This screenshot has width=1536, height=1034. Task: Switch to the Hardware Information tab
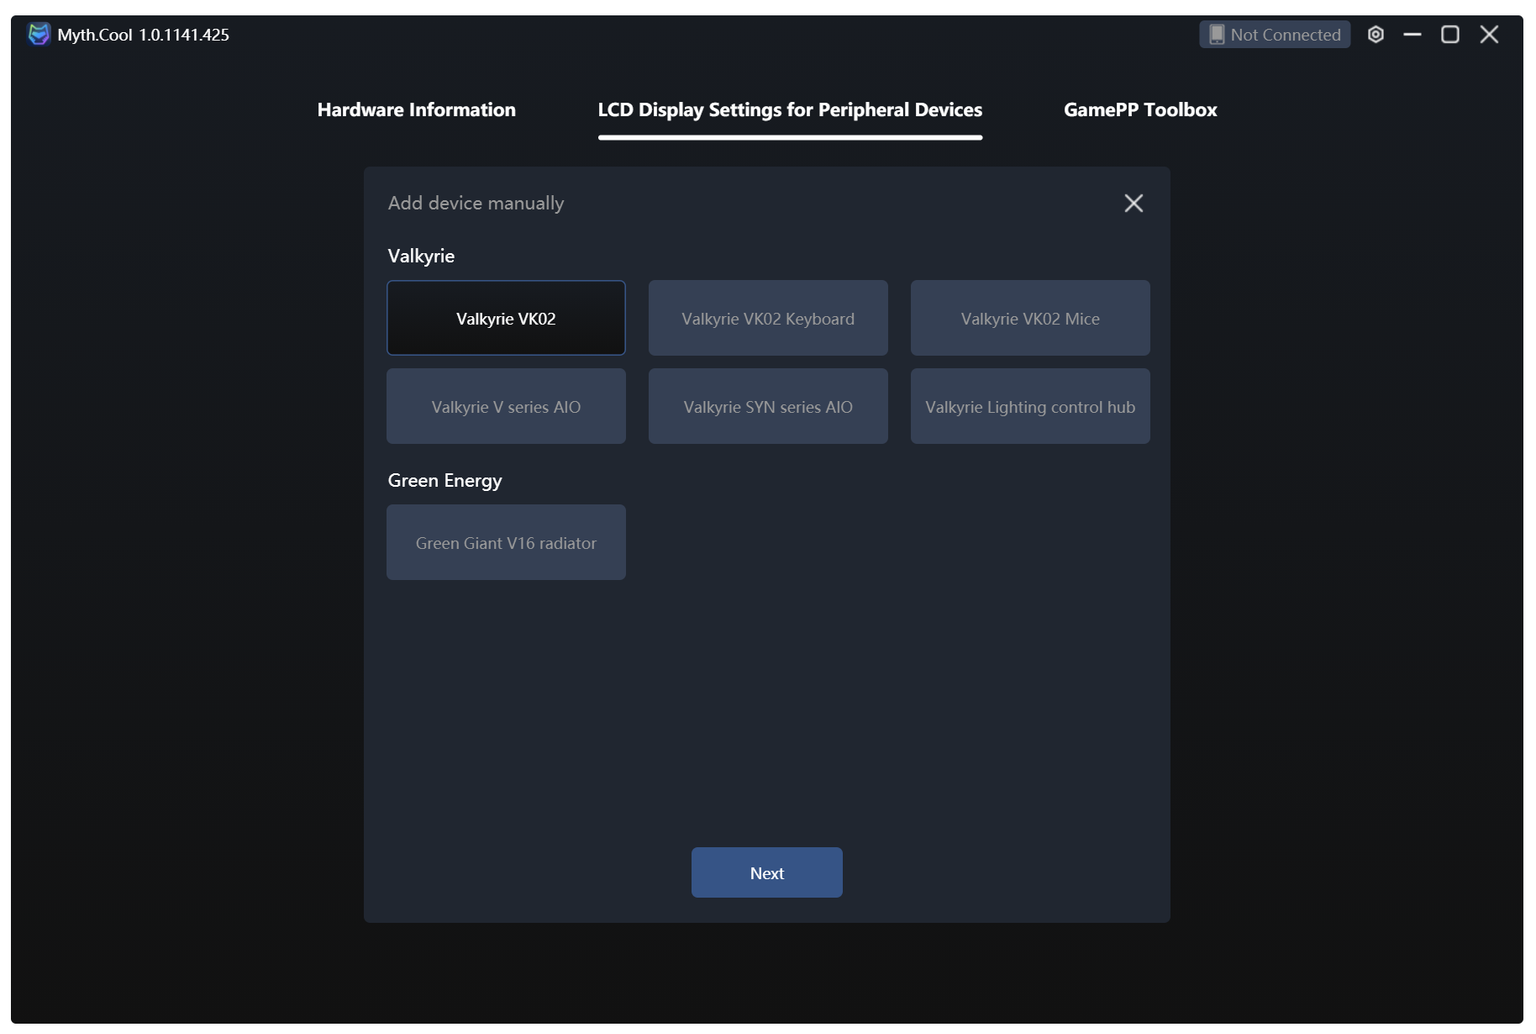pyautogui.click(x=416, y=110)
